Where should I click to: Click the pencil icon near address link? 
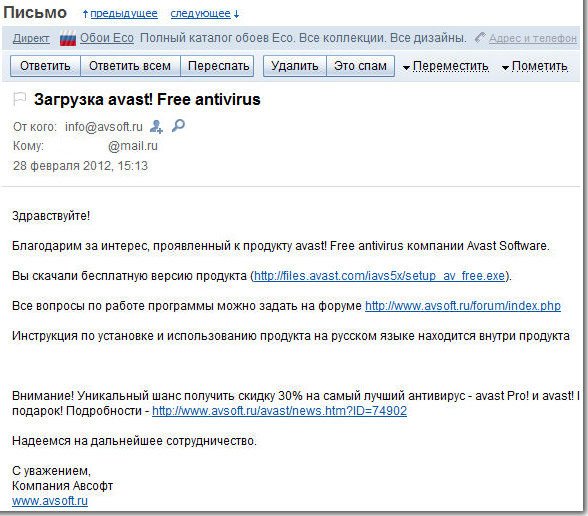pyautogui.click(x=479, y=37)
